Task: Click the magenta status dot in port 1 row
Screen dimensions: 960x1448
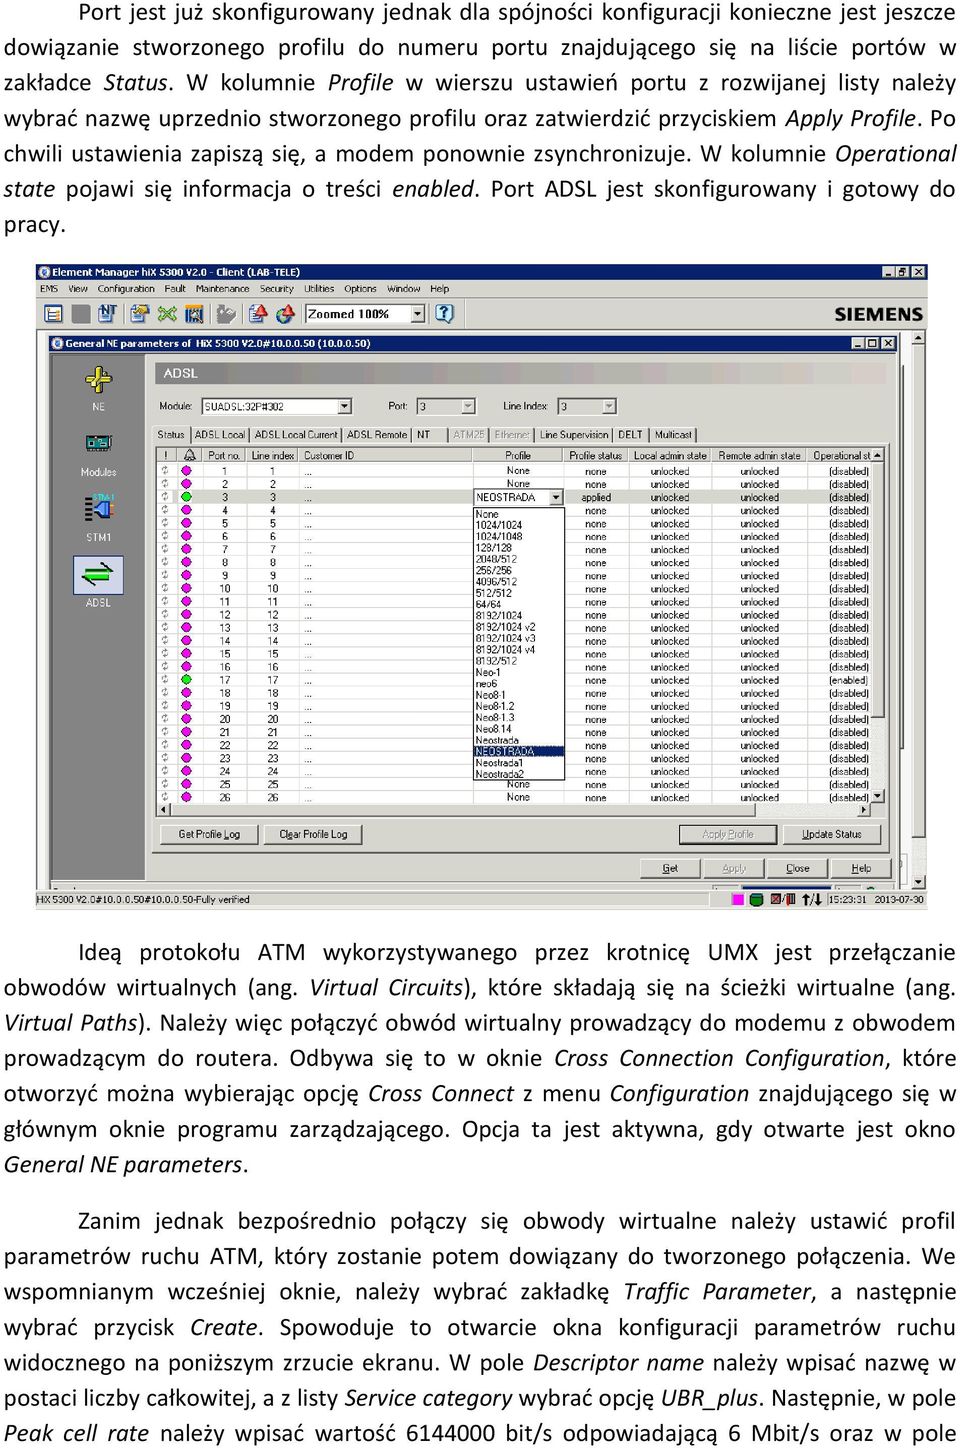Action: (x=186, y=471)
